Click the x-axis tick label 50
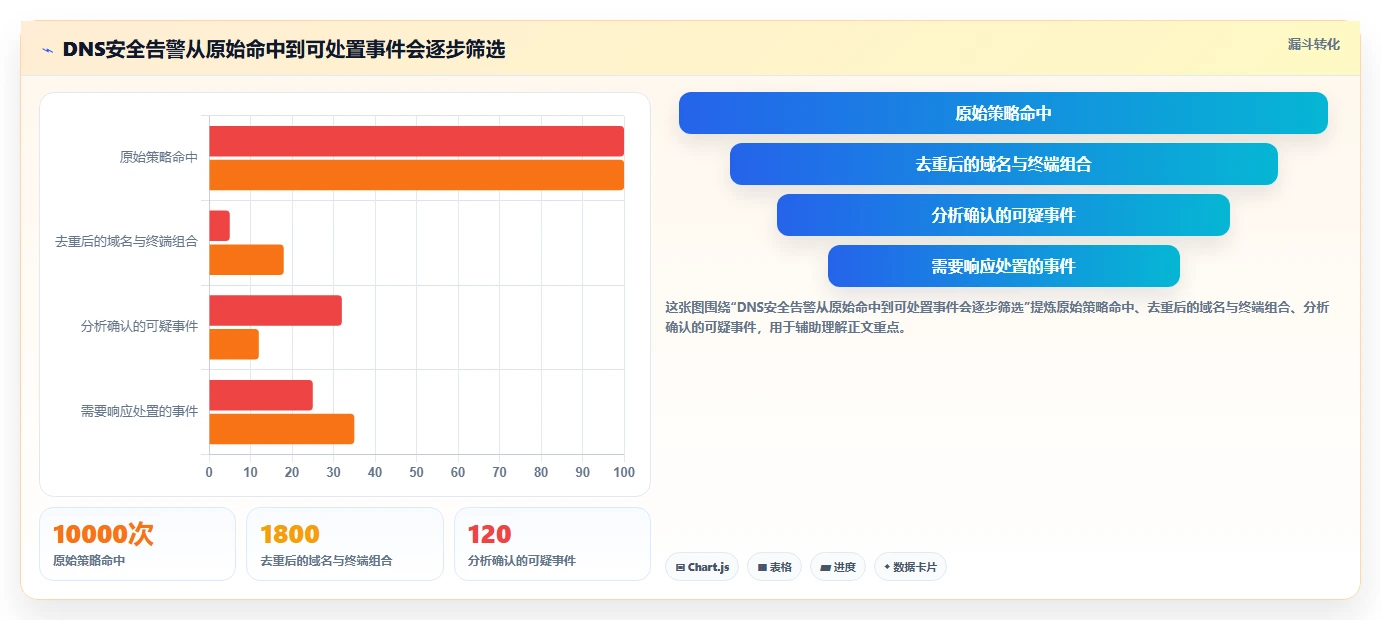The height and width of the screenshot is (620, 1381). pos(416,472)
